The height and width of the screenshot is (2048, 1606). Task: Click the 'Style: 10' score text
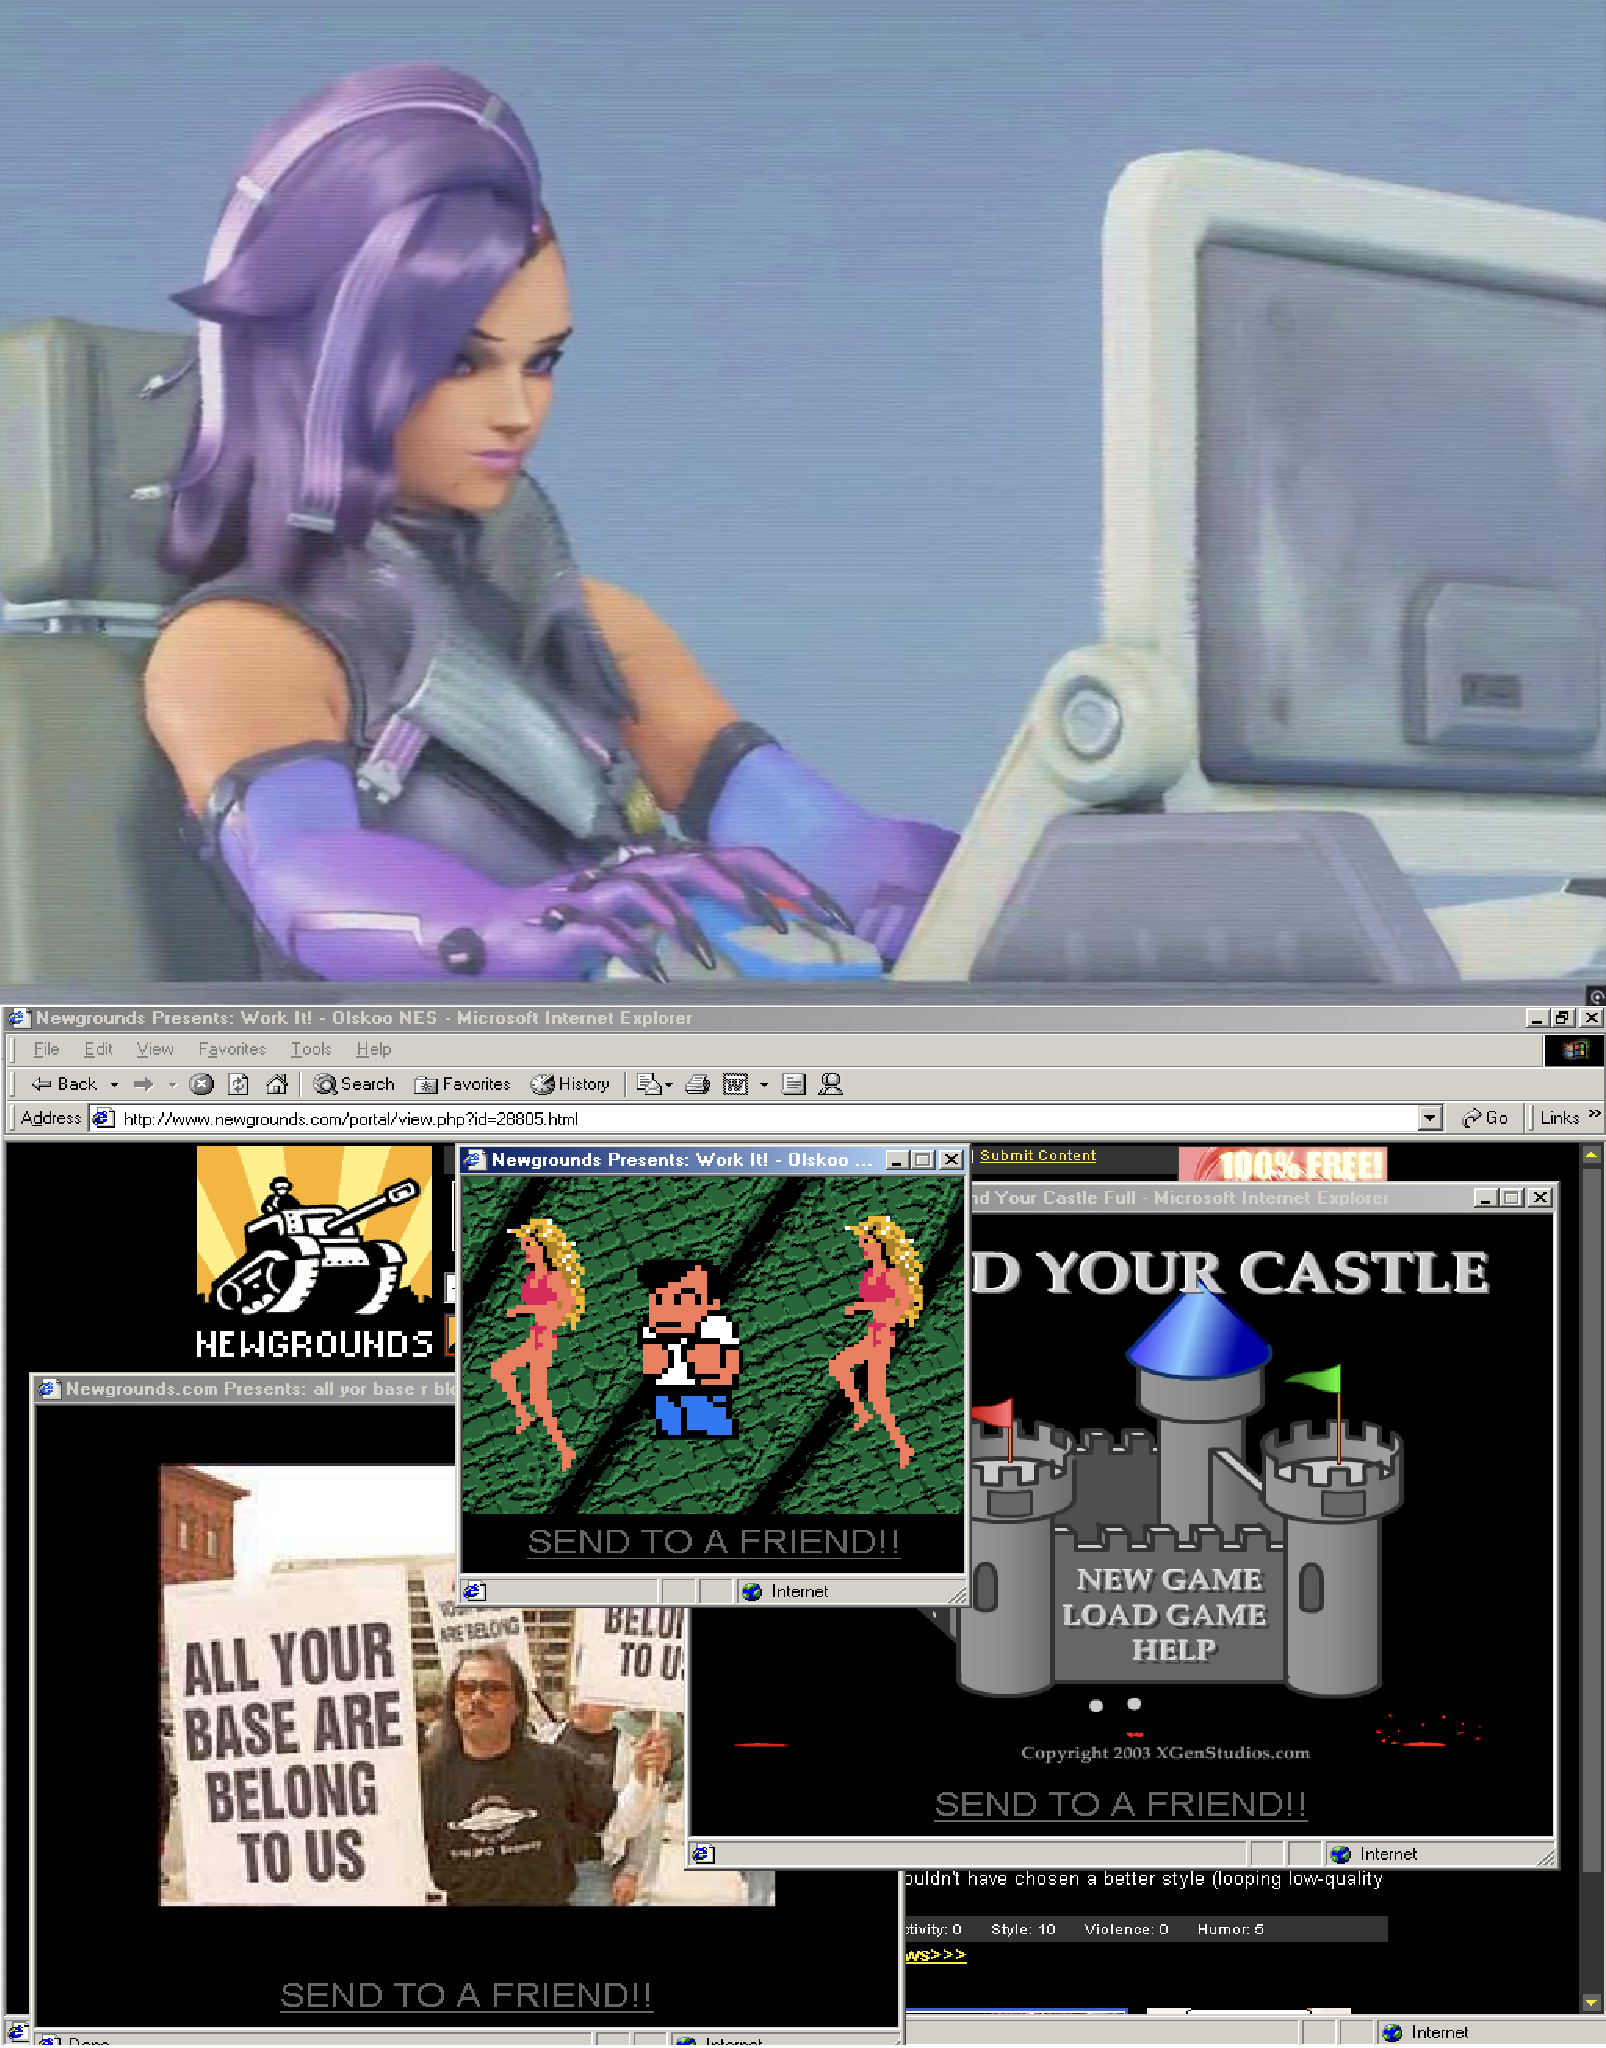pyautogui.click(x=1023, y=1929)
